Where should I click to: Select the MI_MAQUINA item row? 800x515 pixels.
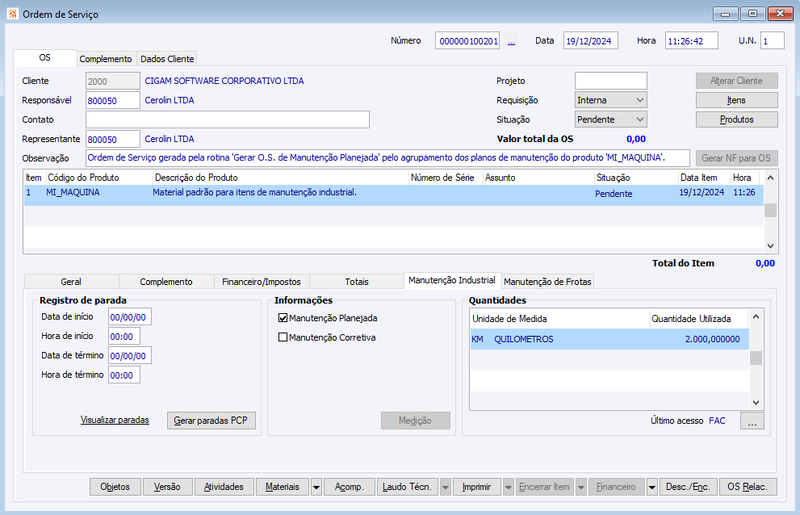pyautogui.click(x=394, y=195)
